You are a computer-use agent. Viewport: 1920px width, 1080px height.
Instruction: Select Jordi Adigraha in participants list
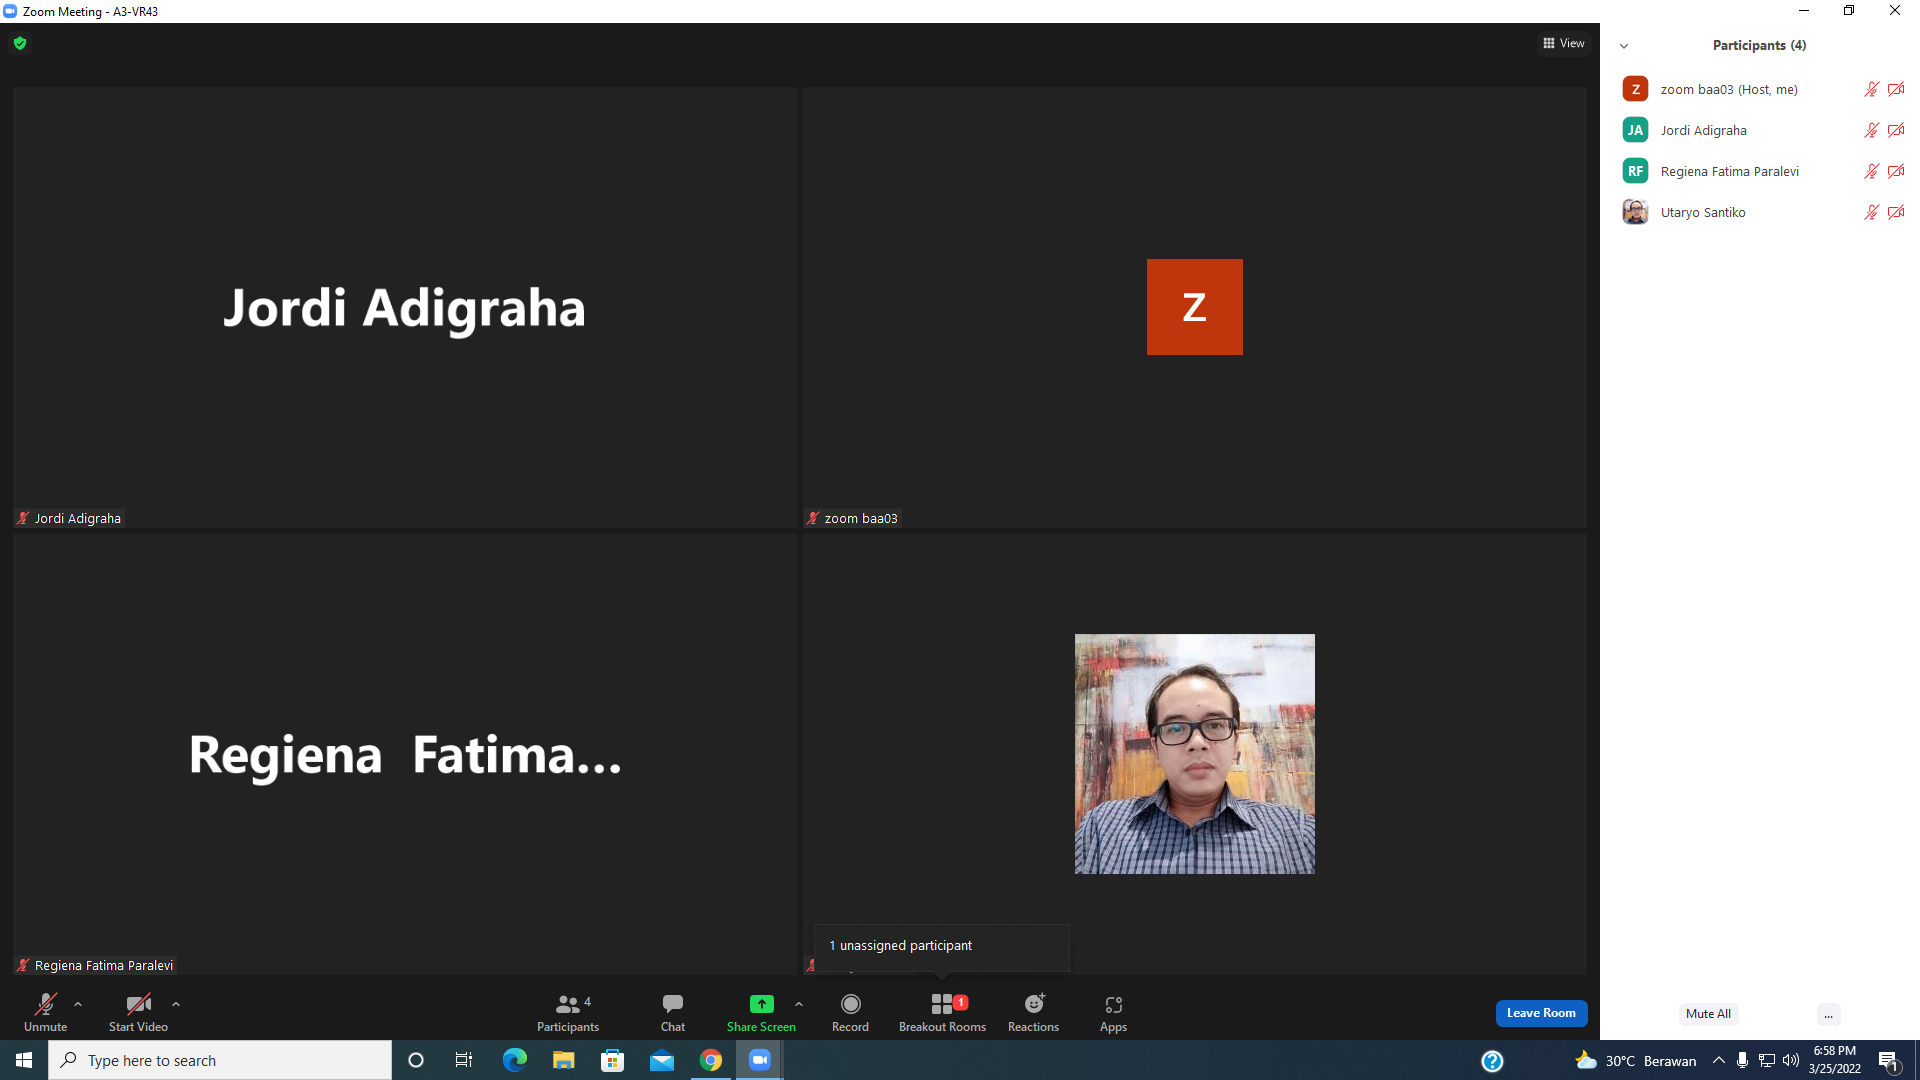coord(1760,130)
